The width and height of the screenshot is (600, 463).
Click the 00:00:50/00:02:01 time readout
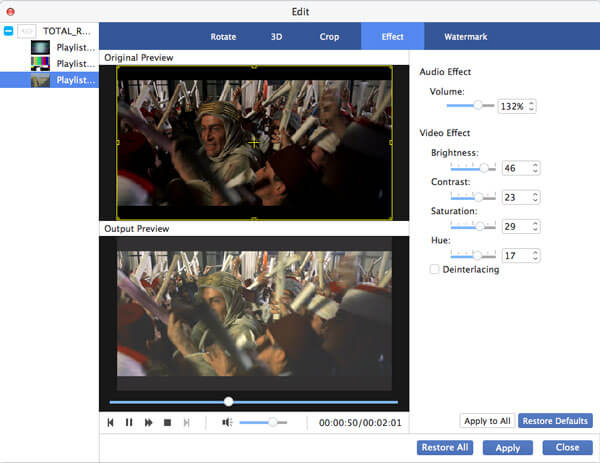click(360, 423)
